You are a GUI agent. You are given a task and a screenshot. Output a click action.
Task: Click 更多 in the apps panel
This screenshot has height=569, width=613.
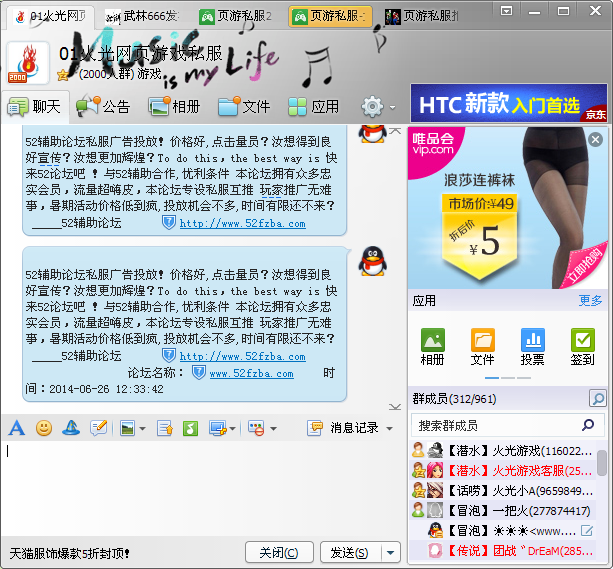point(590,300)
